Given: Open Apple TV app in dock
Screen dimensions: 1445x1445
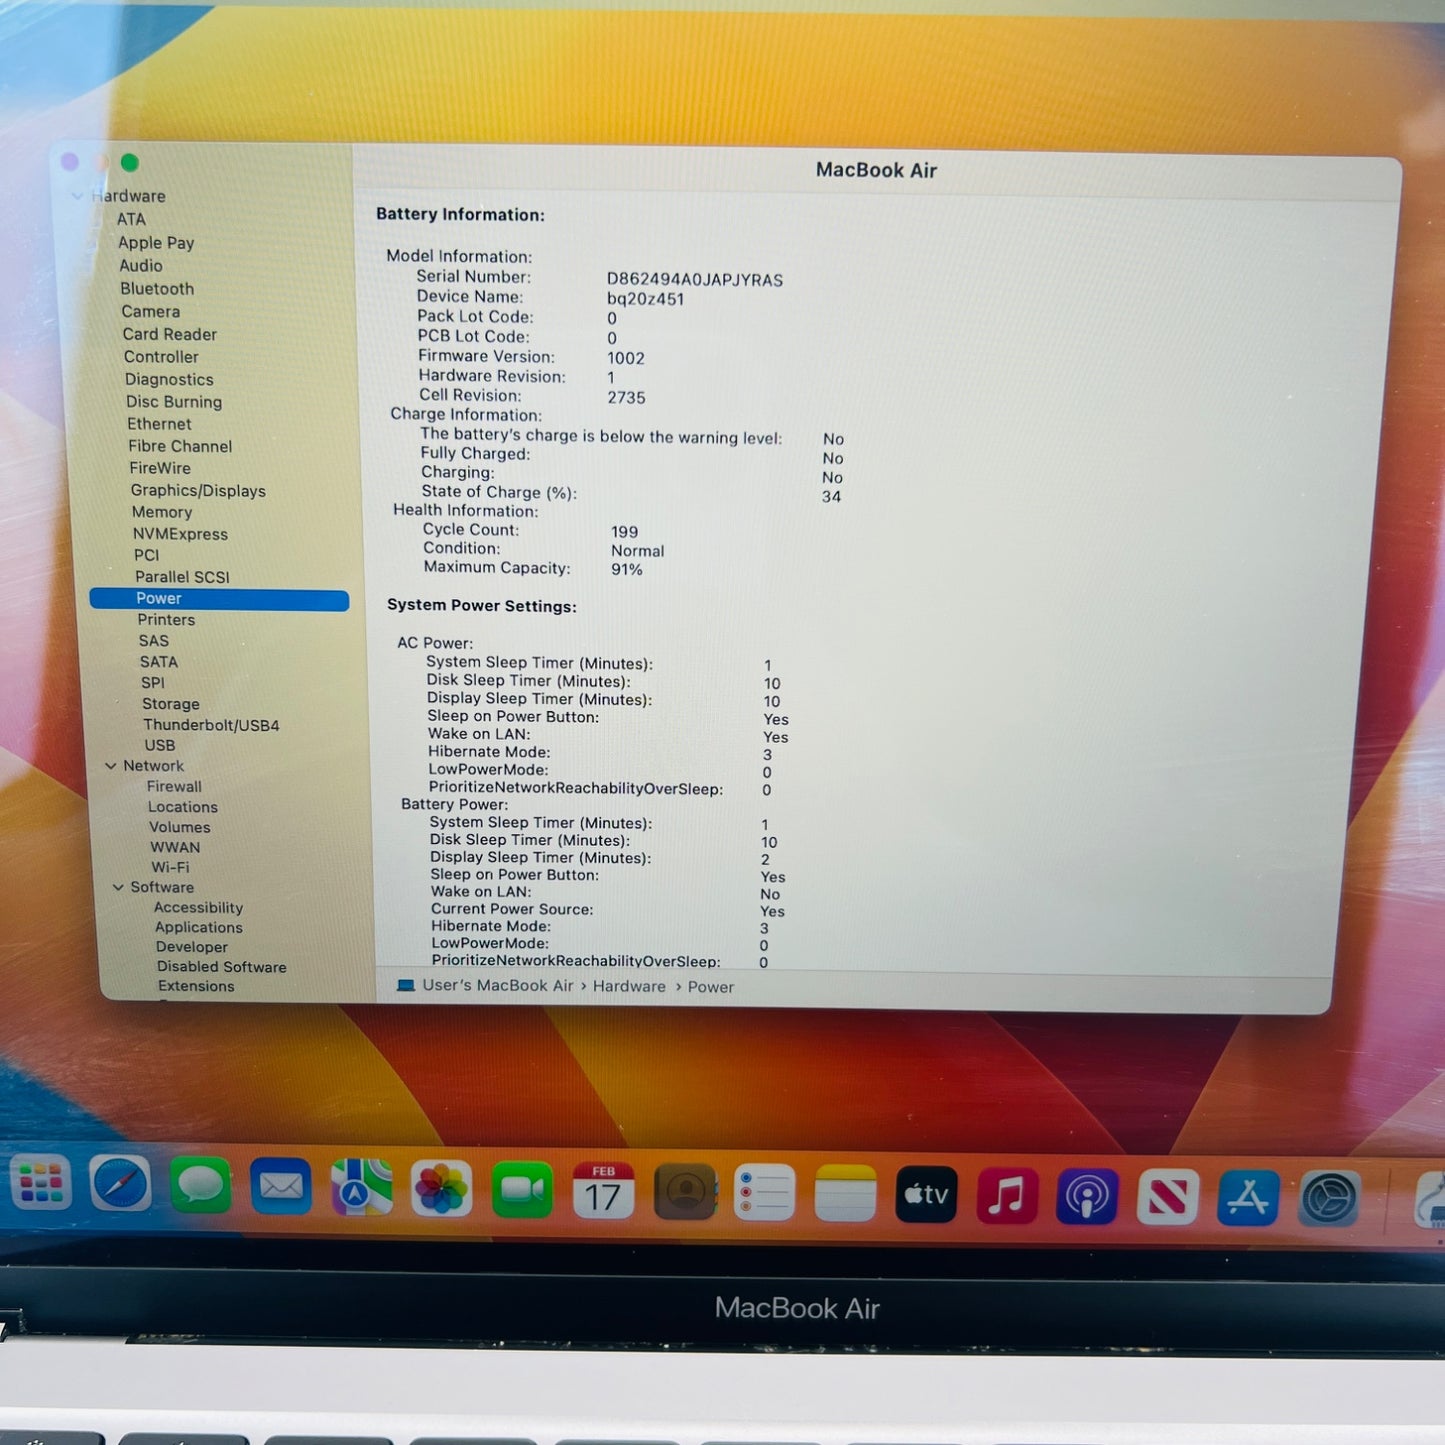Looking at the screenshot, I should [x=926, y=1194].
